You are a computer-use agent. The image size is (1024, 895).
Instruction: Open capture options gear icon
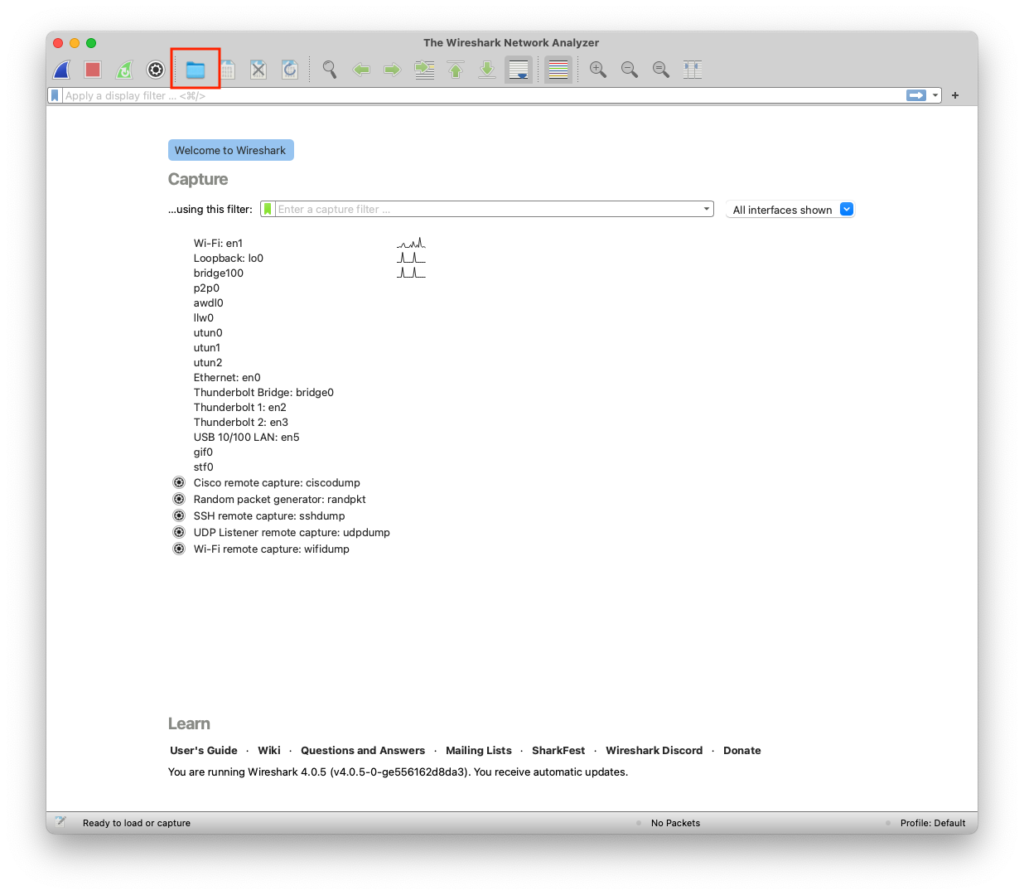155,70
